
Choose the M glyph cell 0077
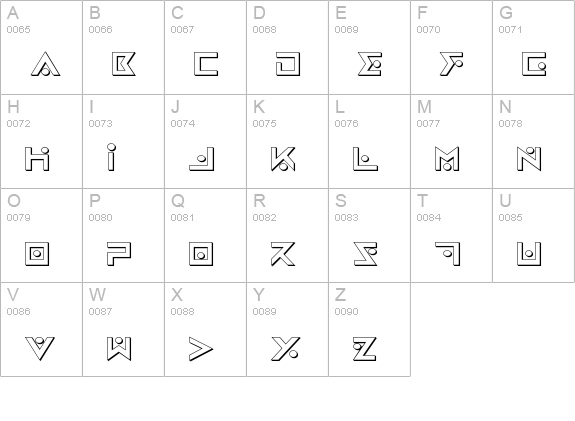click(x=451, y=142)
